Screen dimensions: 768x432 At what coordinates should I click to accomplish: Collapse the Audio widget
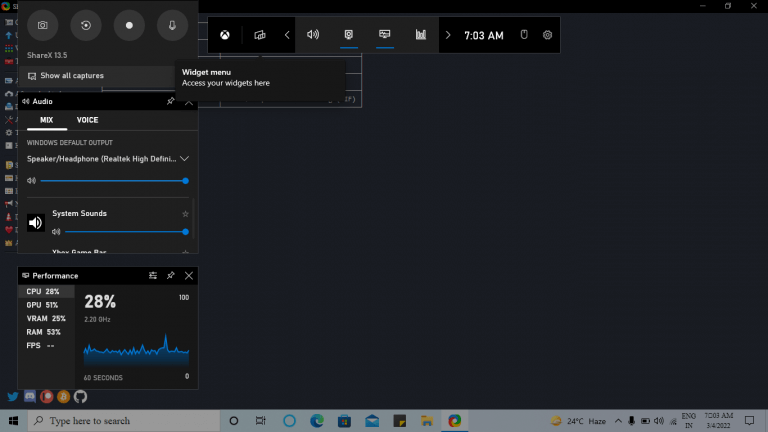coord(189,102)
